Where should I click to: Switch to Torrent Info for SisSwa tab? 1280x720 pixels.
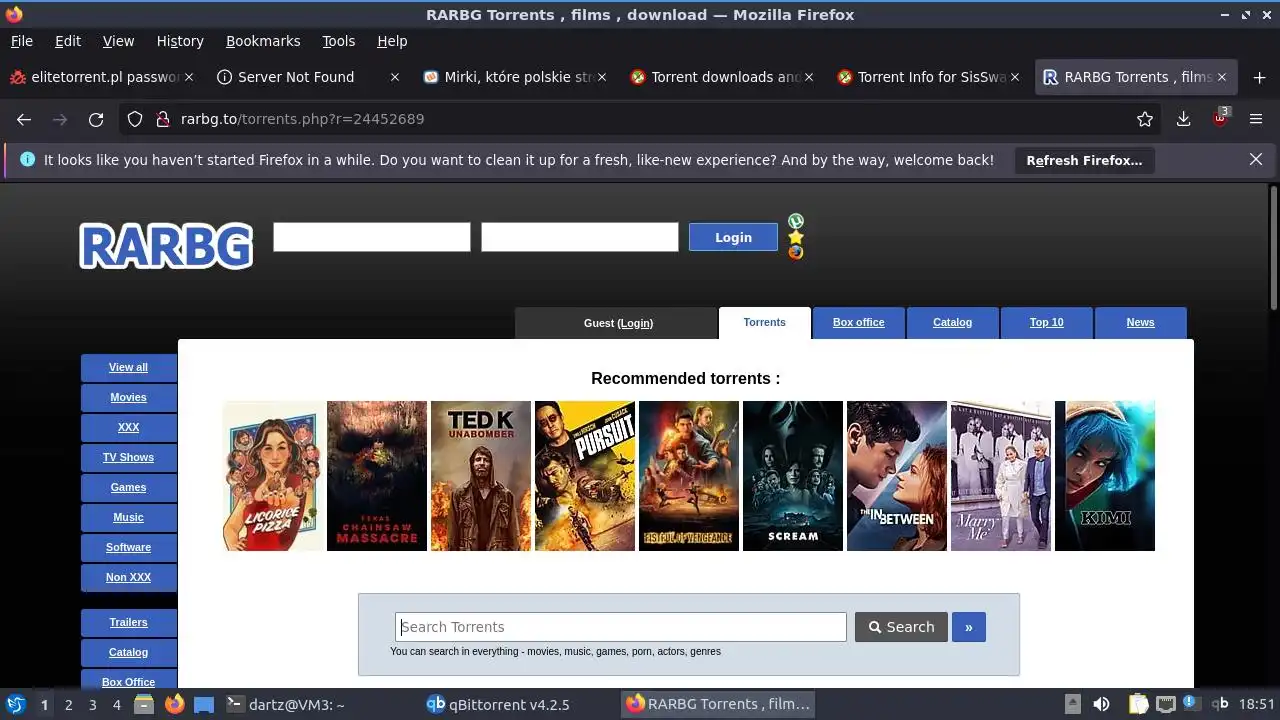click(928, 77)
